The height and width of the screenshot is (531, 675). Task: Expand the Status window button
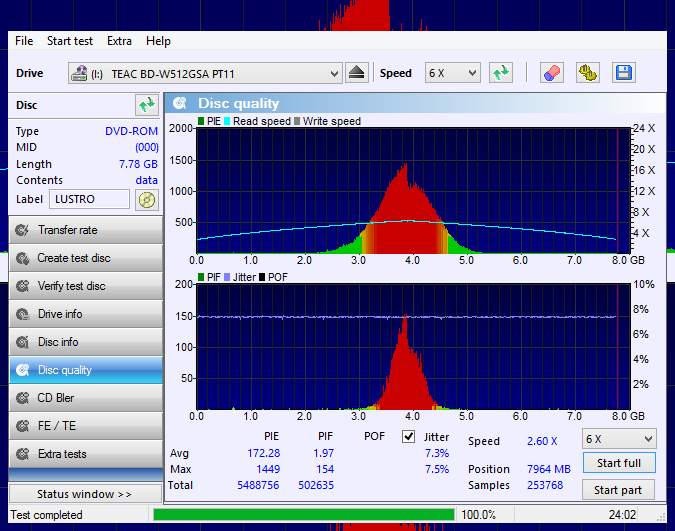(x=85, y=494)
